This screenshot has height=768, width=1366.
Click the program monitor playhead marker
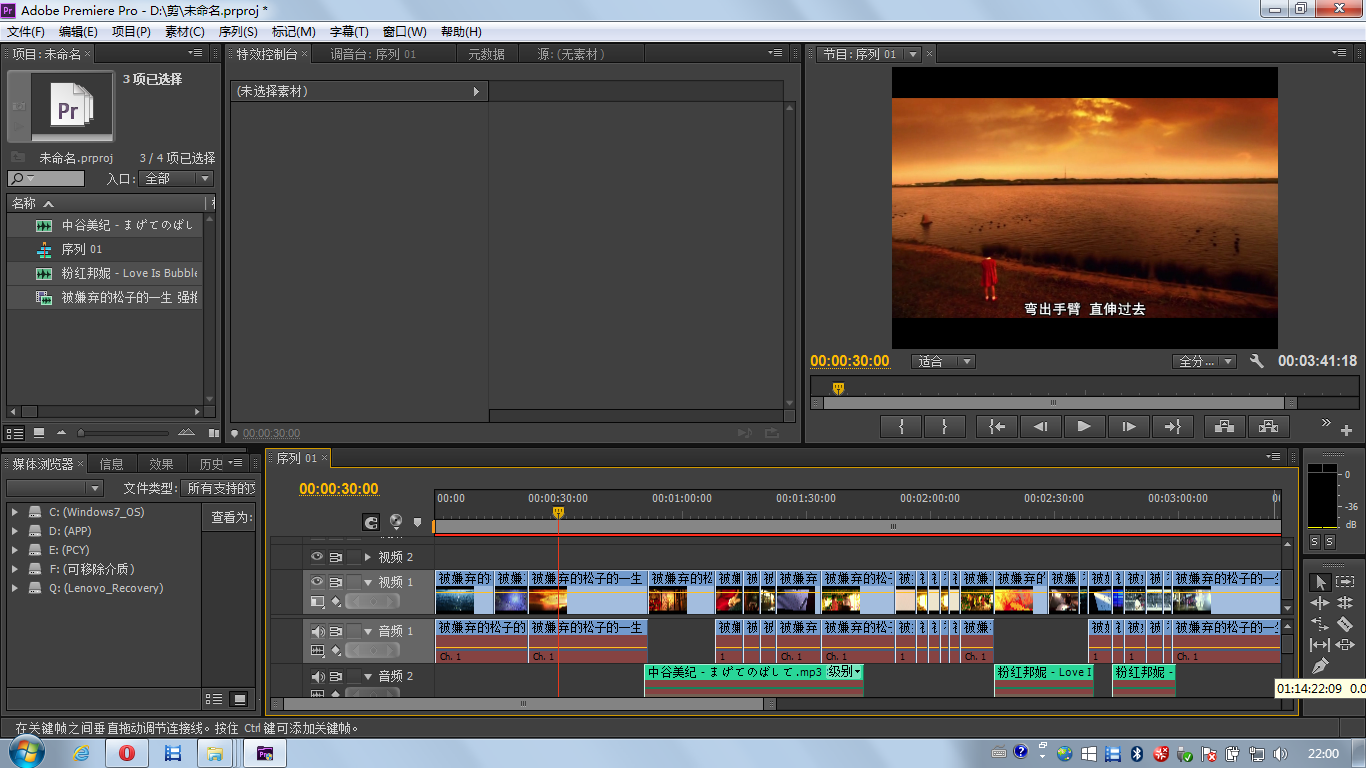[x=838, y=388]
